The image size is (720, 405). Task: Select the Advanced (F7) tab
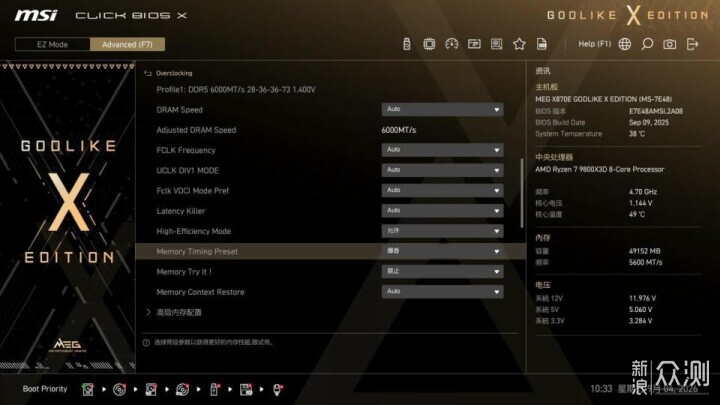127,45
